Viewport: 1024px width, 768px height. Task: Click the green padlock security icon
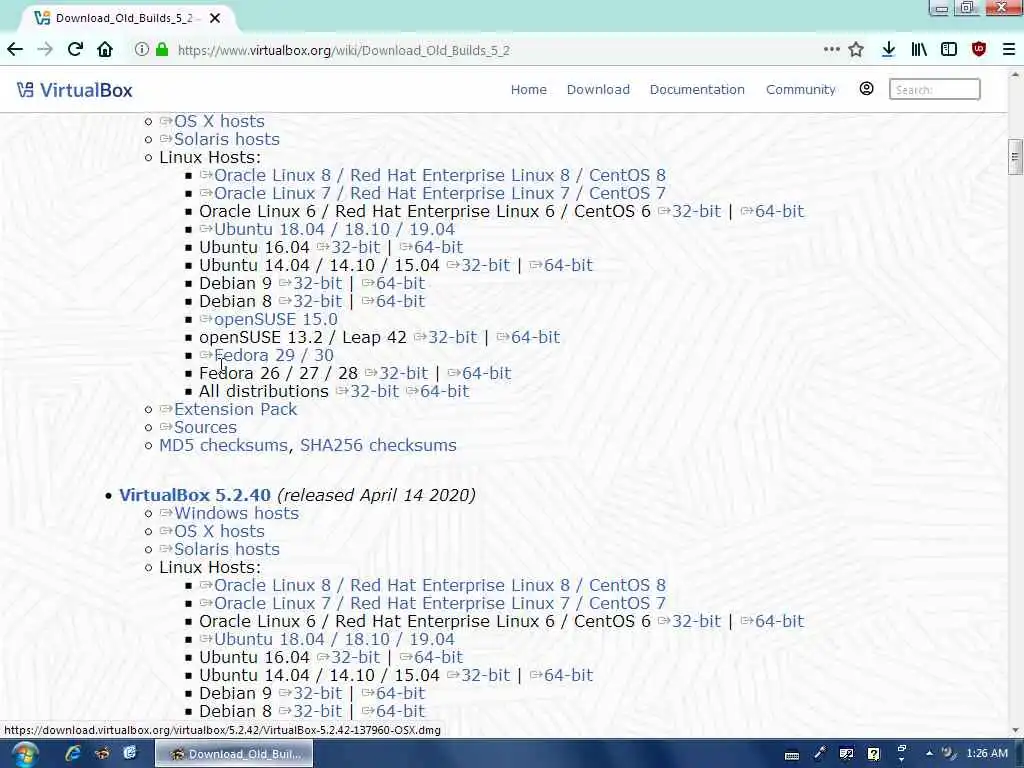[162, 50]
